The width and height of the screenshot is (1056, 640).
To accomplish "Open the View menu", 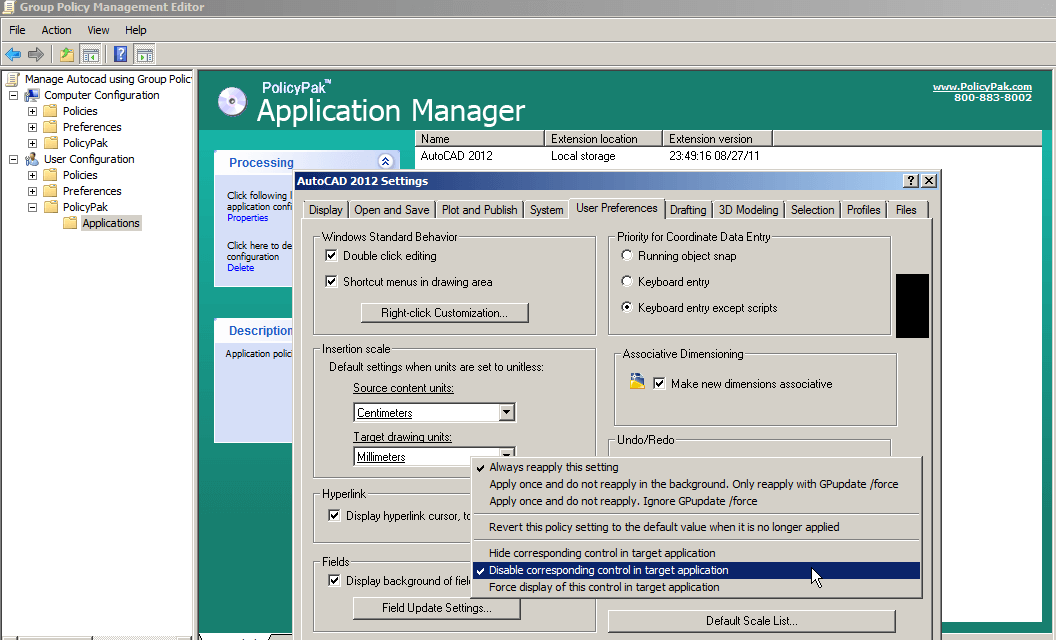I will click(98, 30).
